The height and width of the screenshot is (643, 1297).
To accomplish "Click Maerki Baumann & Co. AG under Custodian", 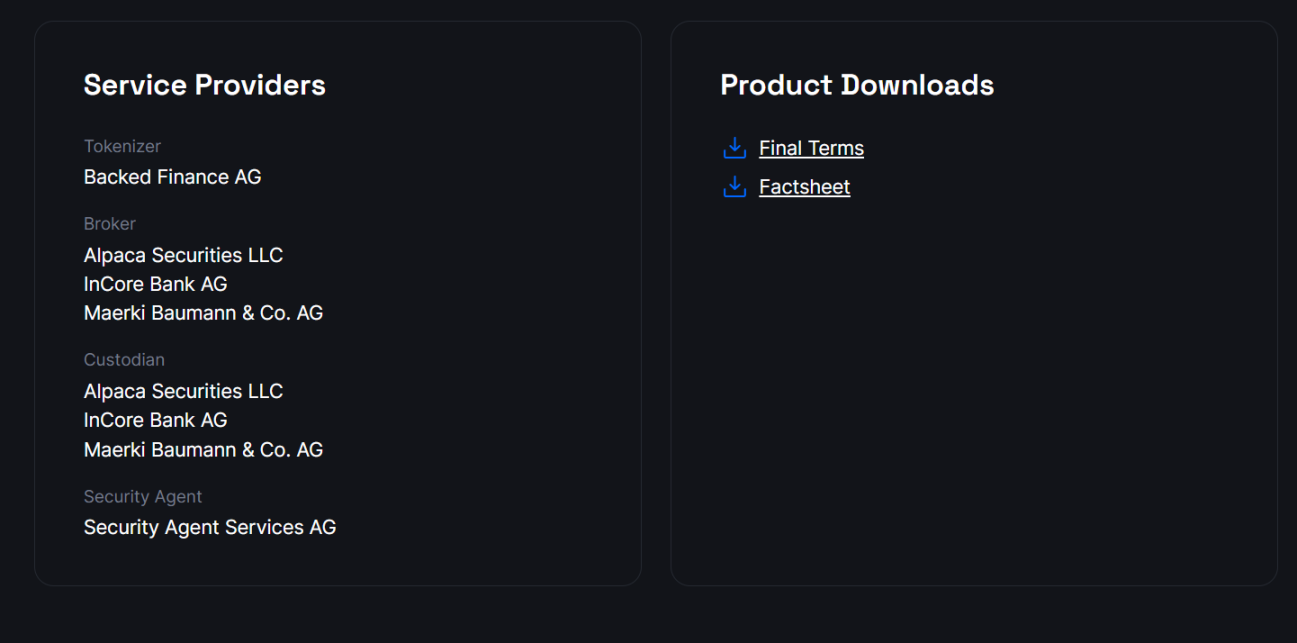I will click(x=203, y=450).
